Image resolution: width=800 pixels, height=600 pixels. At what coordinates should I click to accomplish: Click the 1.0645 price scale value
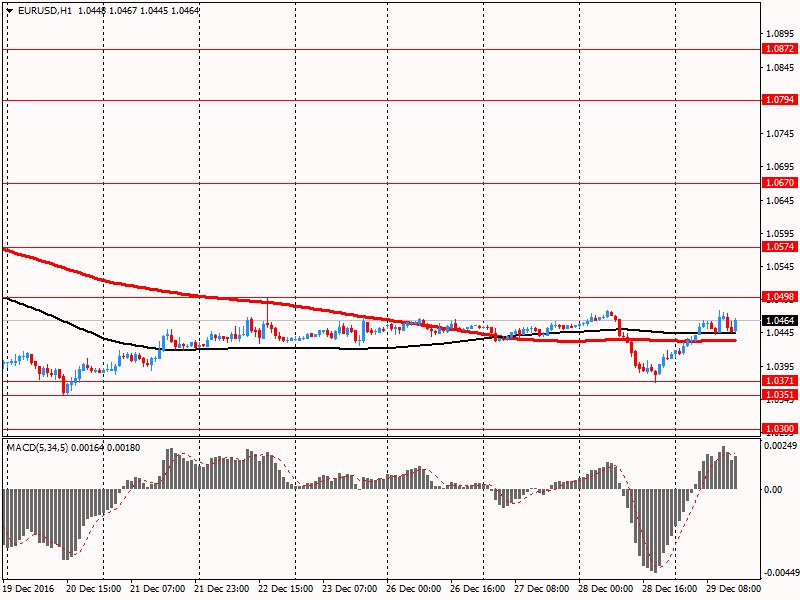point(781,200)
